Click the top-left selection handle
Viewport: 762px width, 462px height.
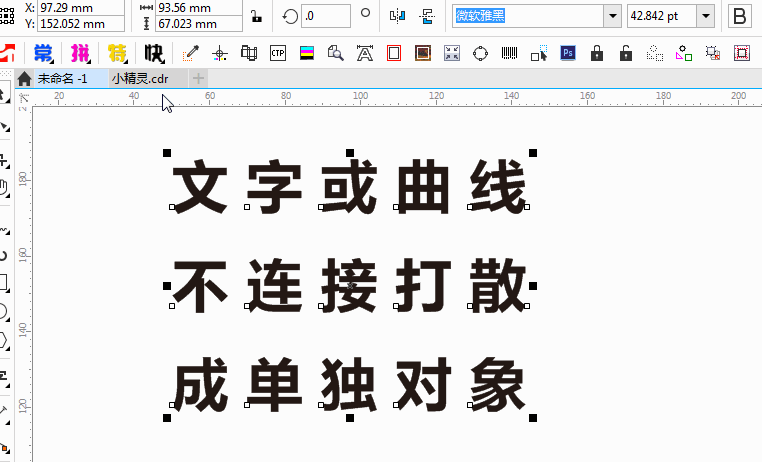pos(167,154)
